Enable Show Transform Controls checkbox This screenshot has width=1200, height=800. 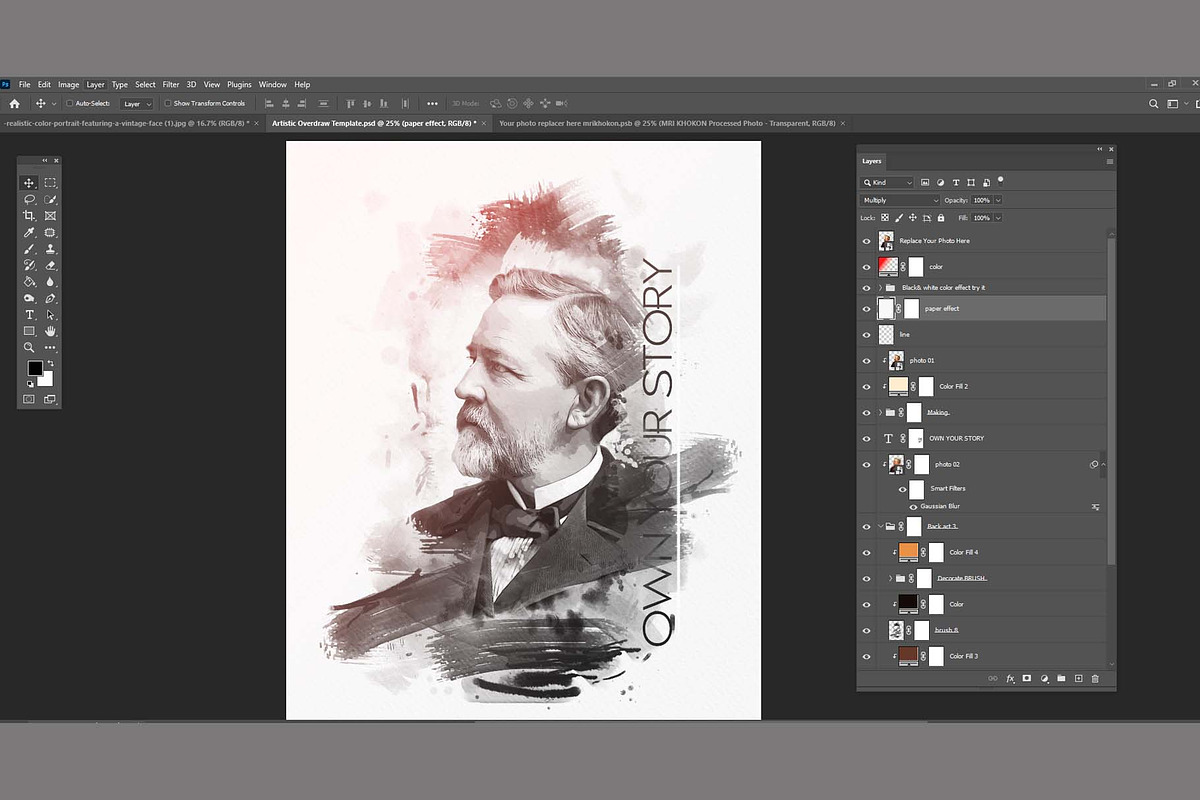168,103
